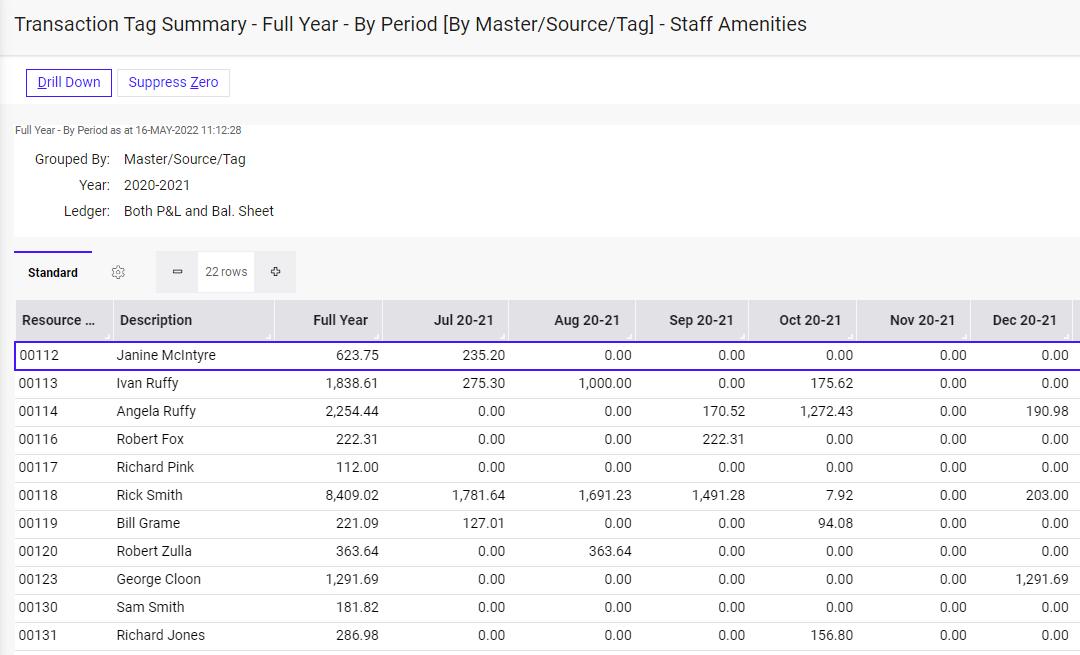Click the 22 rows indicator
The width and height of the screenshot is (1080, 655).
[x=225, y=271]
